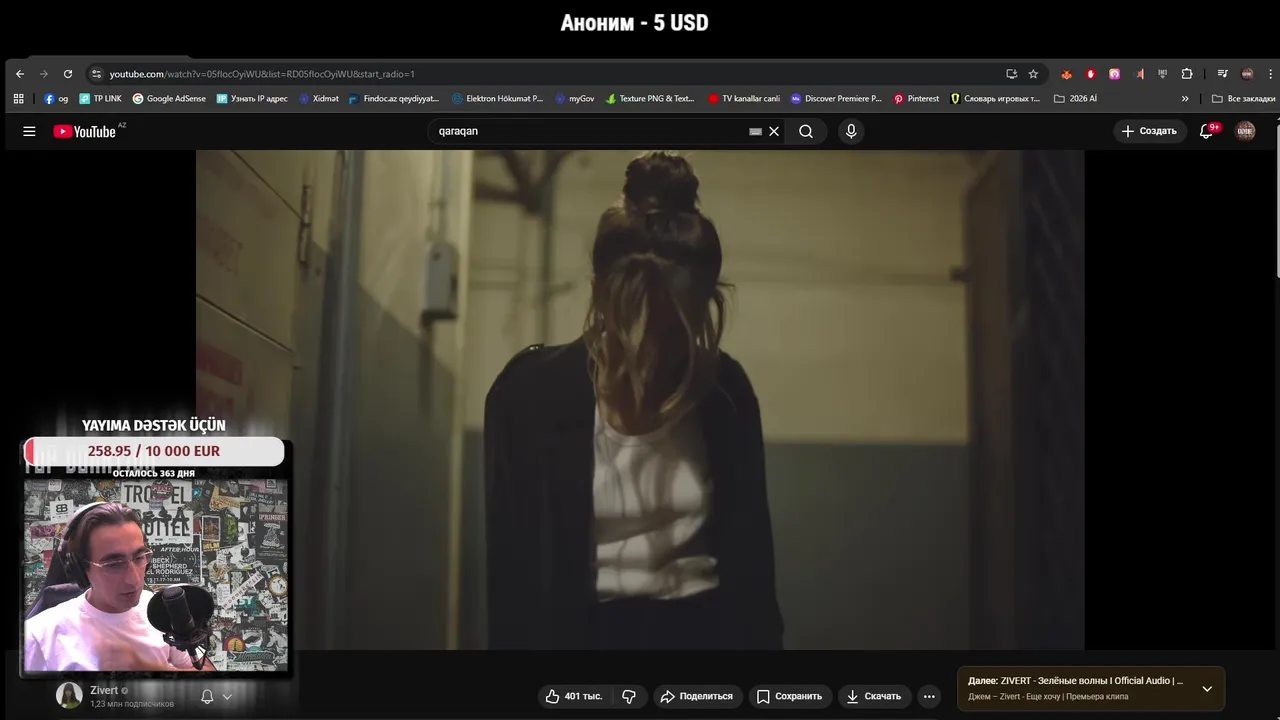Click the Создать button

[1149, 131]
